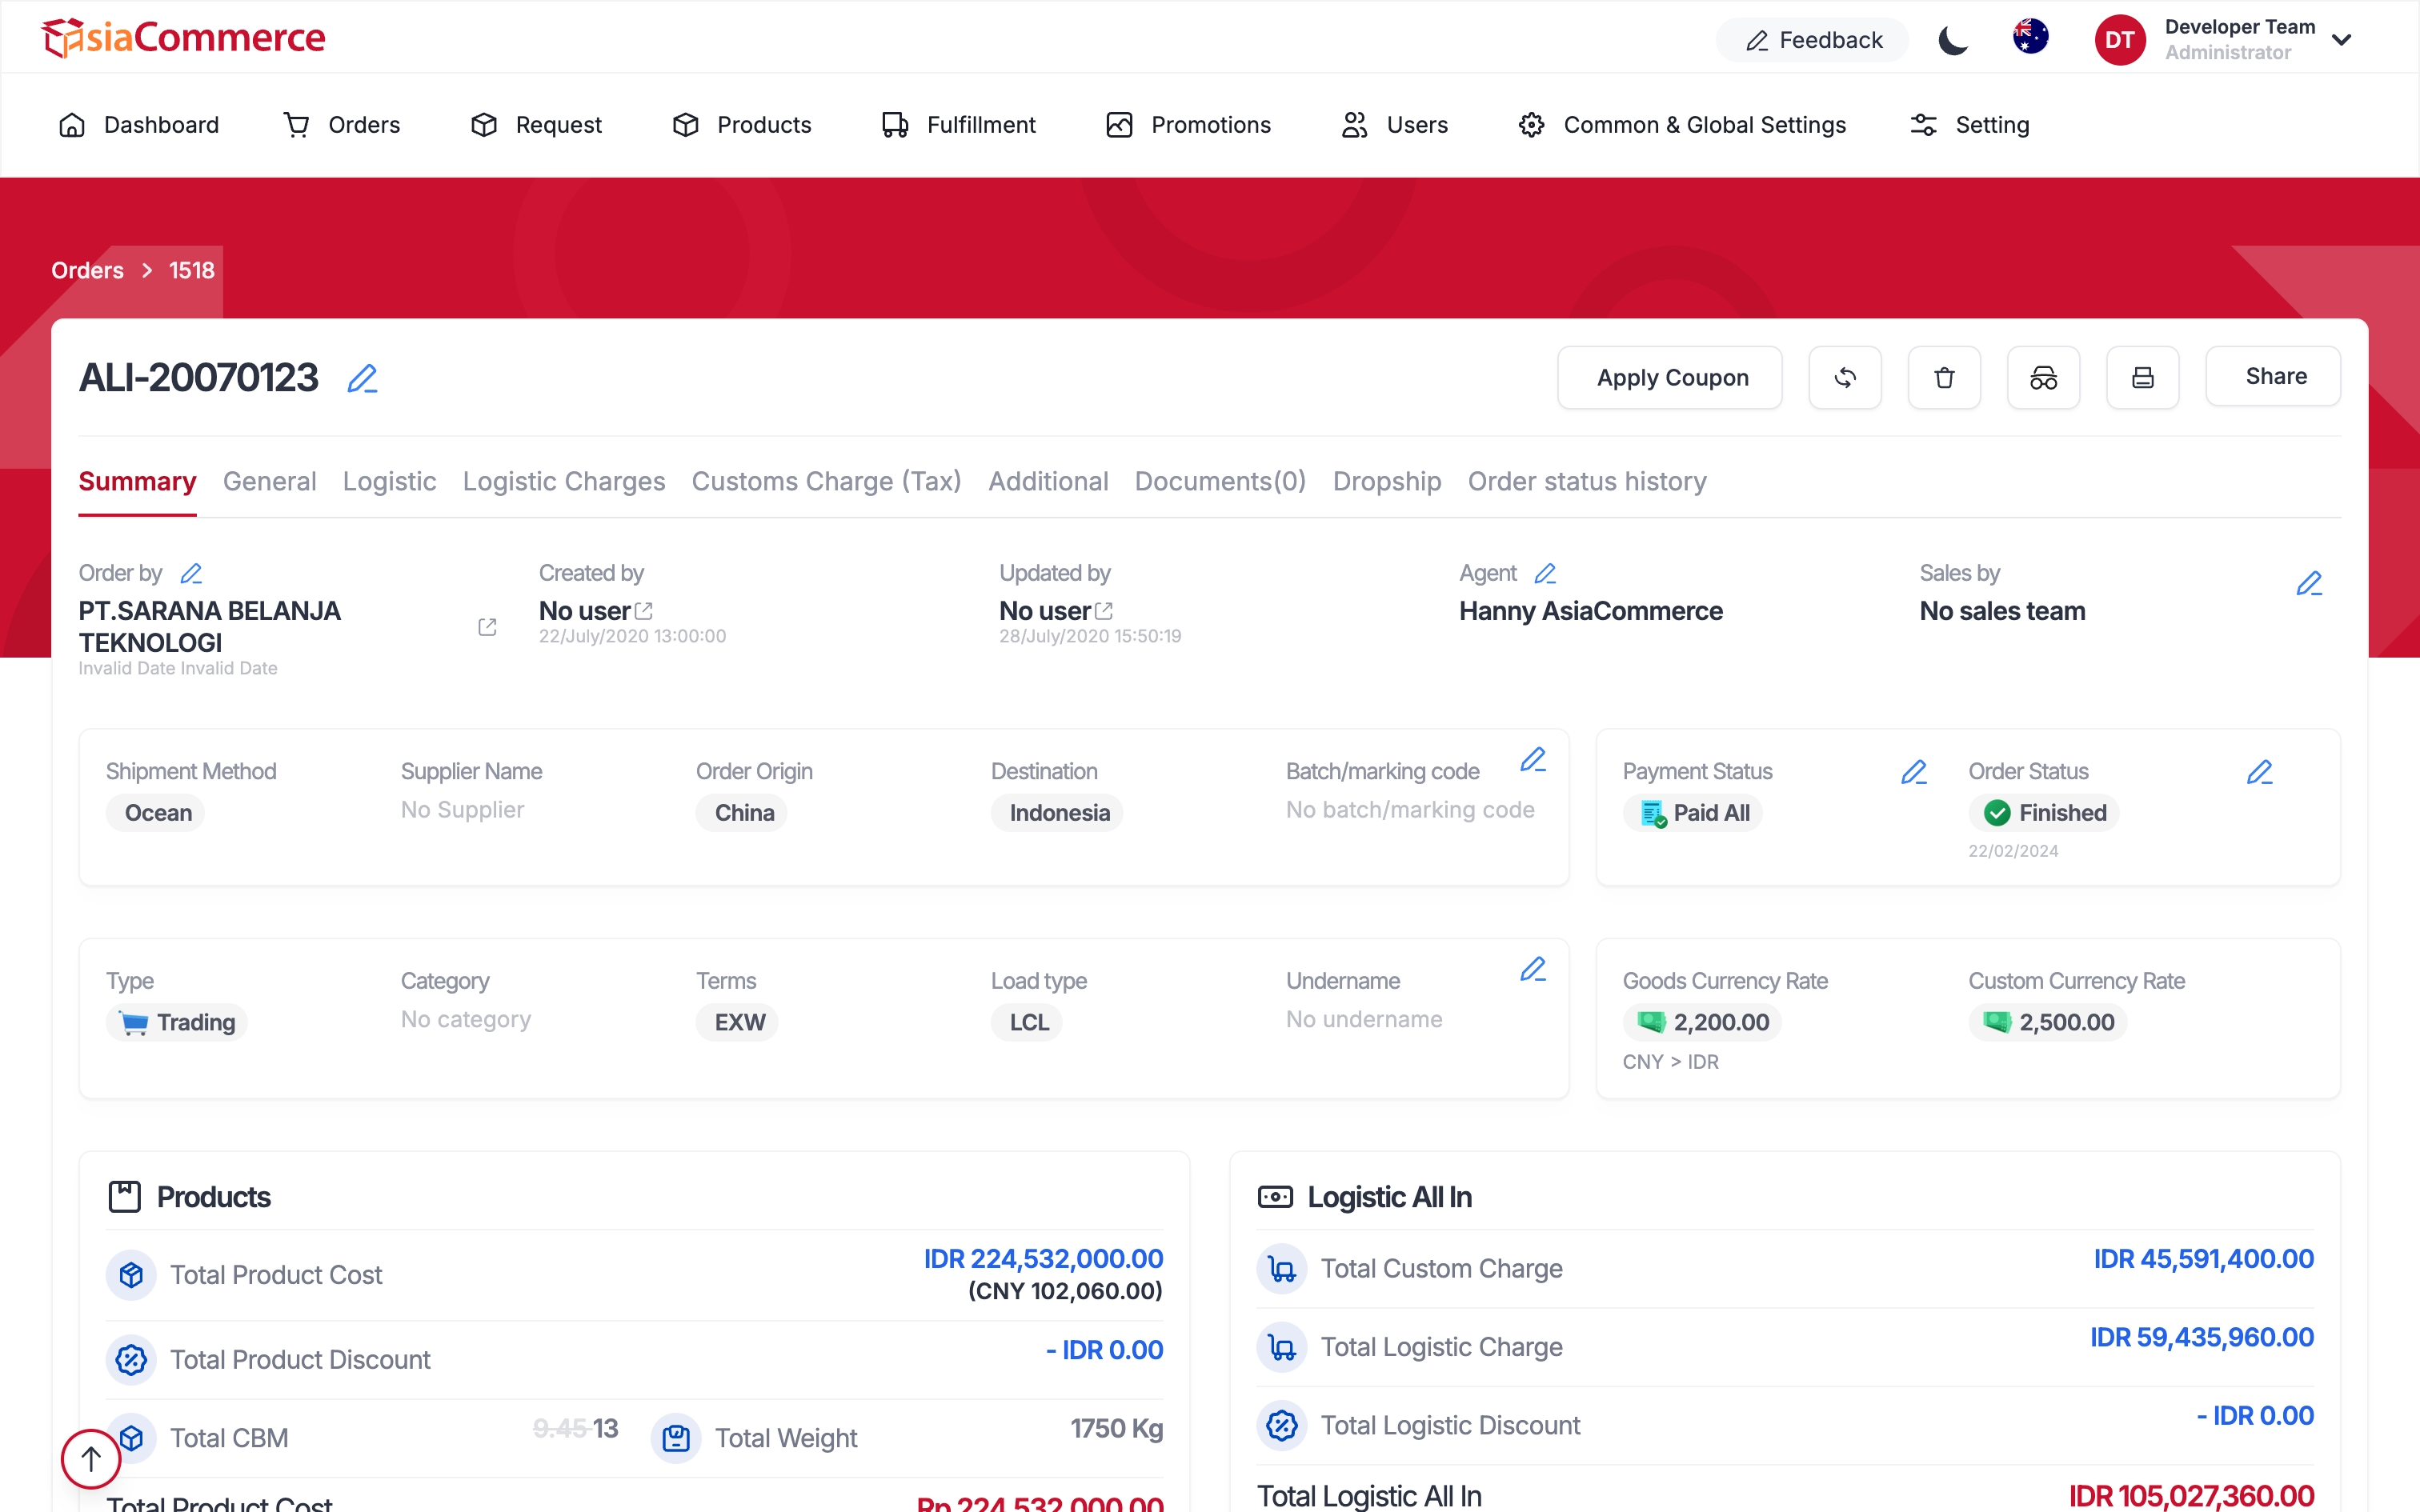Edit shipment details pencil near Batch/marking code
The height and width of the screenshot is (1512, 2420).
click(x=1533, y=760)
